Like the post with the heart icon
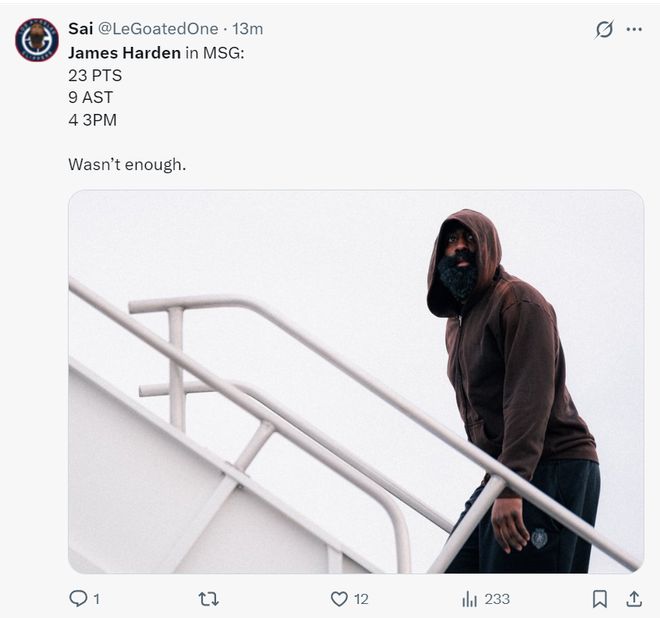 (x=339, y=598)
